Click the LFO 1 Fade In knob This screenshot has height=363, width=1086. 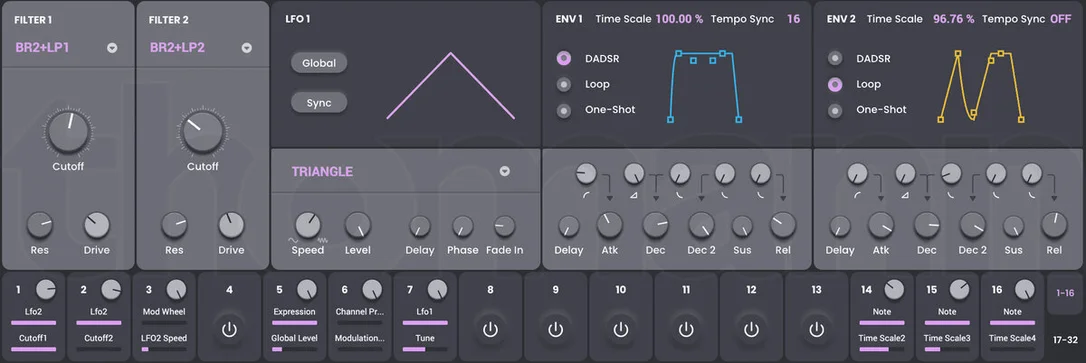click(x=505, y=227)
